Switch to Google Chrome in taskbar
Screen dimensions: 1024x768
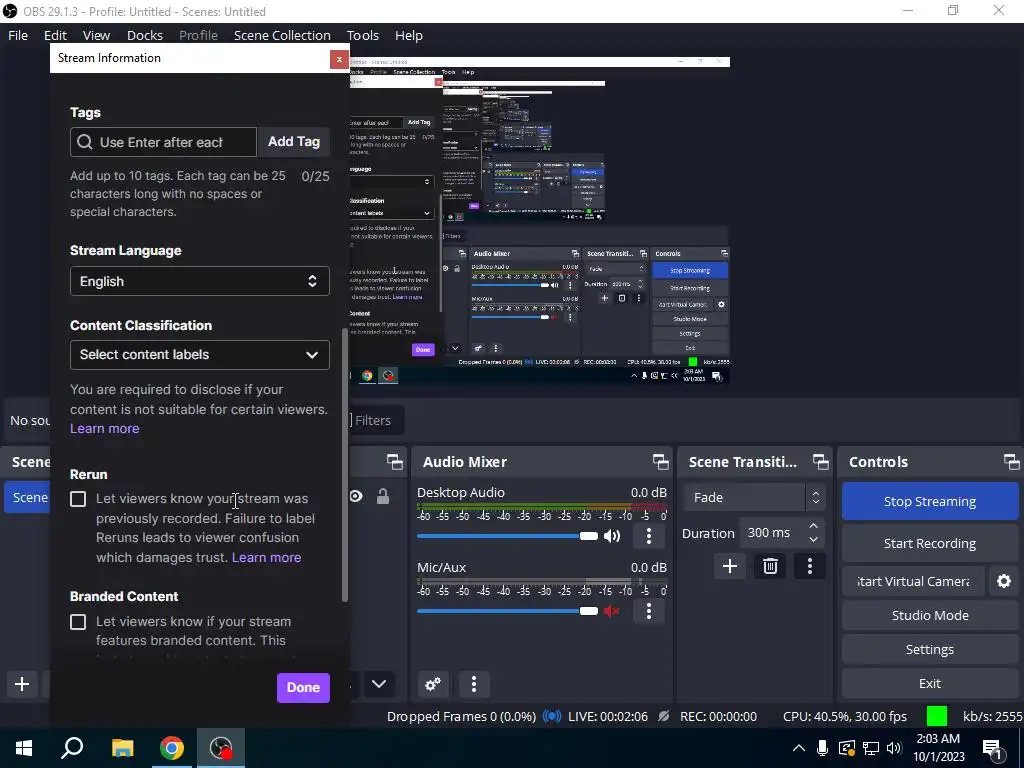click(172, 748)
